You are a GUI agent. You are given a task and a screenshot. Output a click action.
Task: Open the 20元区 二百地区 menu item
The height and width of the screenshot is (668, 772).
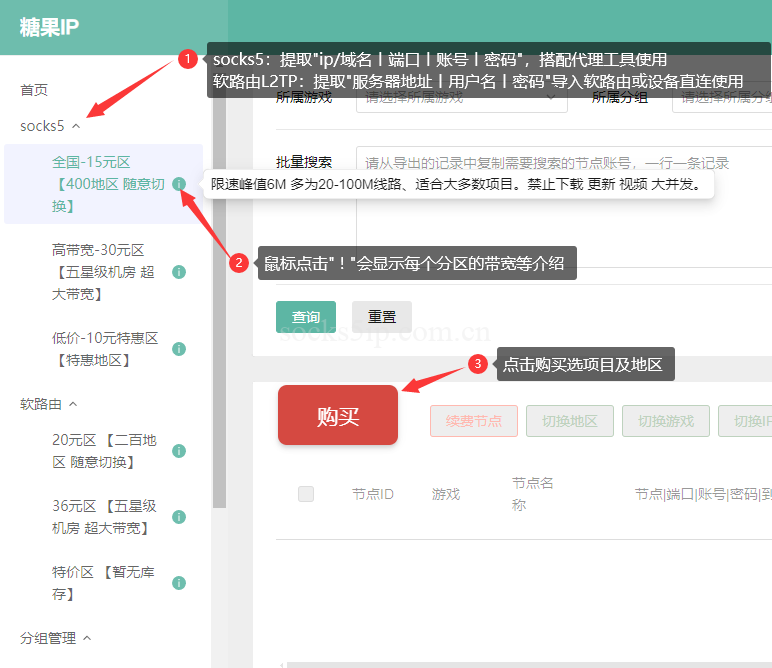[104, 451]
